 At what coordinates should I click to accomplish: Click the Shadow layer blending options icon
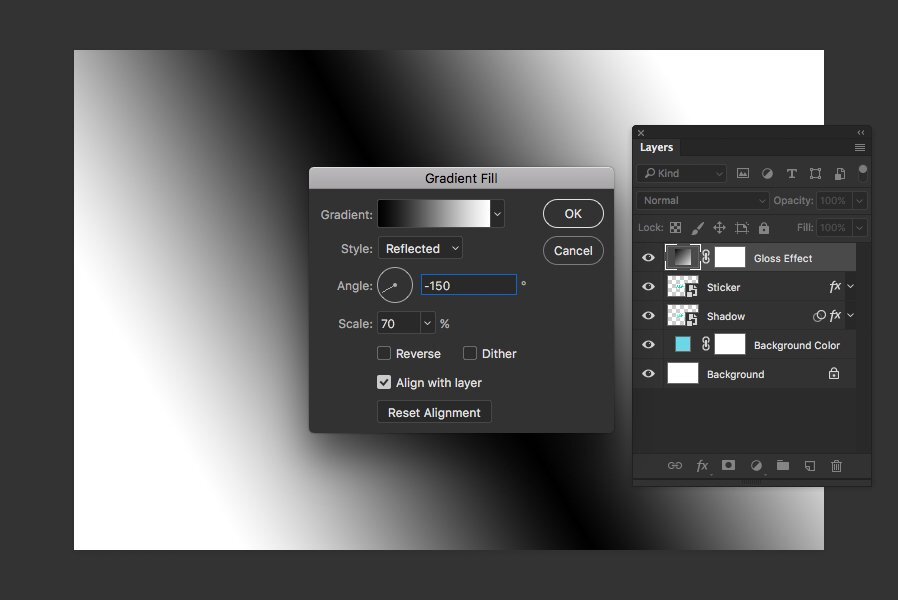820,315
